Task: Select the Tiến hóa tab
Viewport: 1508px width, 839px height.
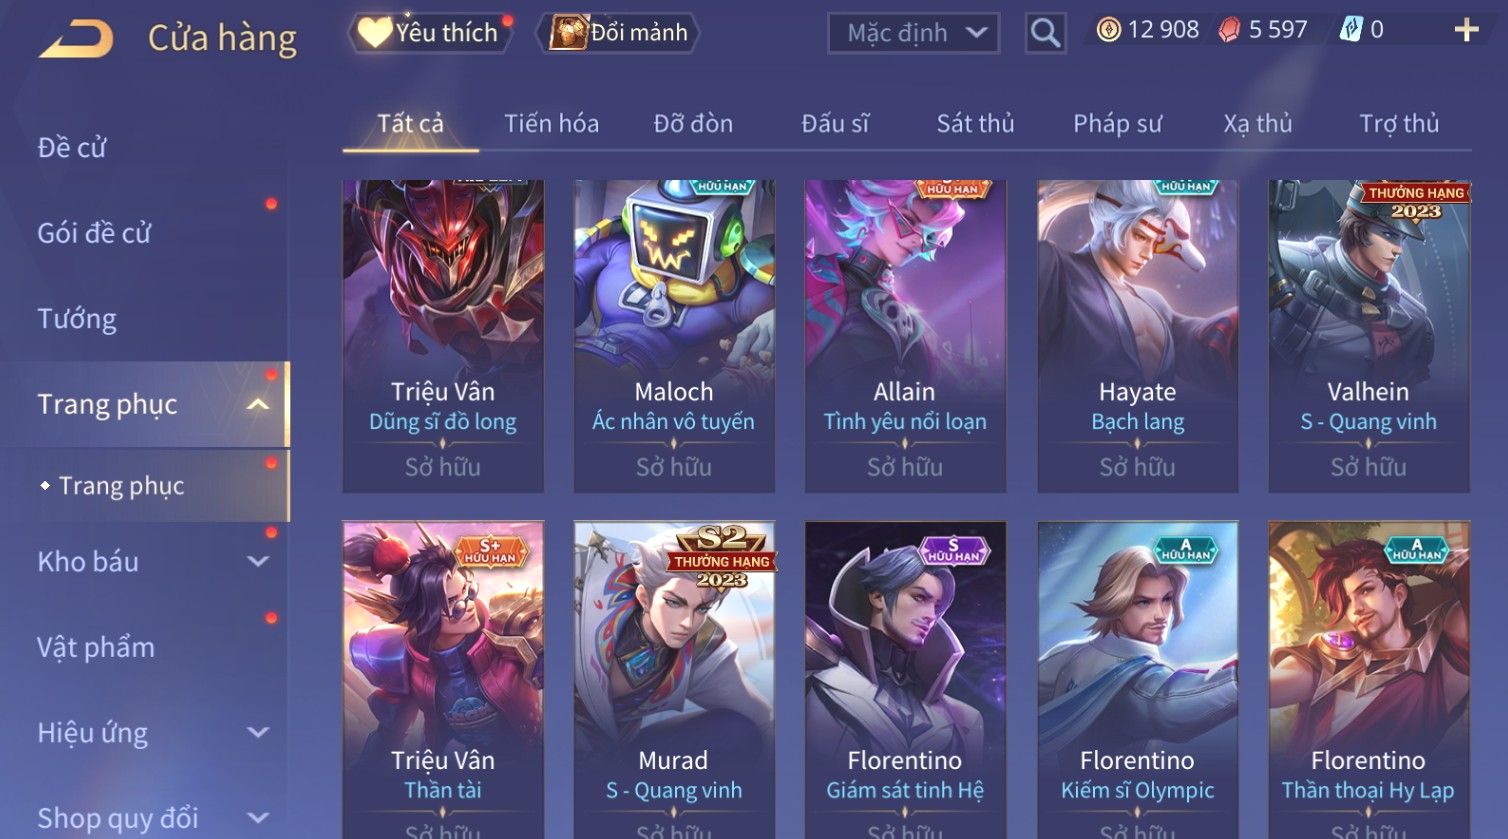Action: (551, 124)
